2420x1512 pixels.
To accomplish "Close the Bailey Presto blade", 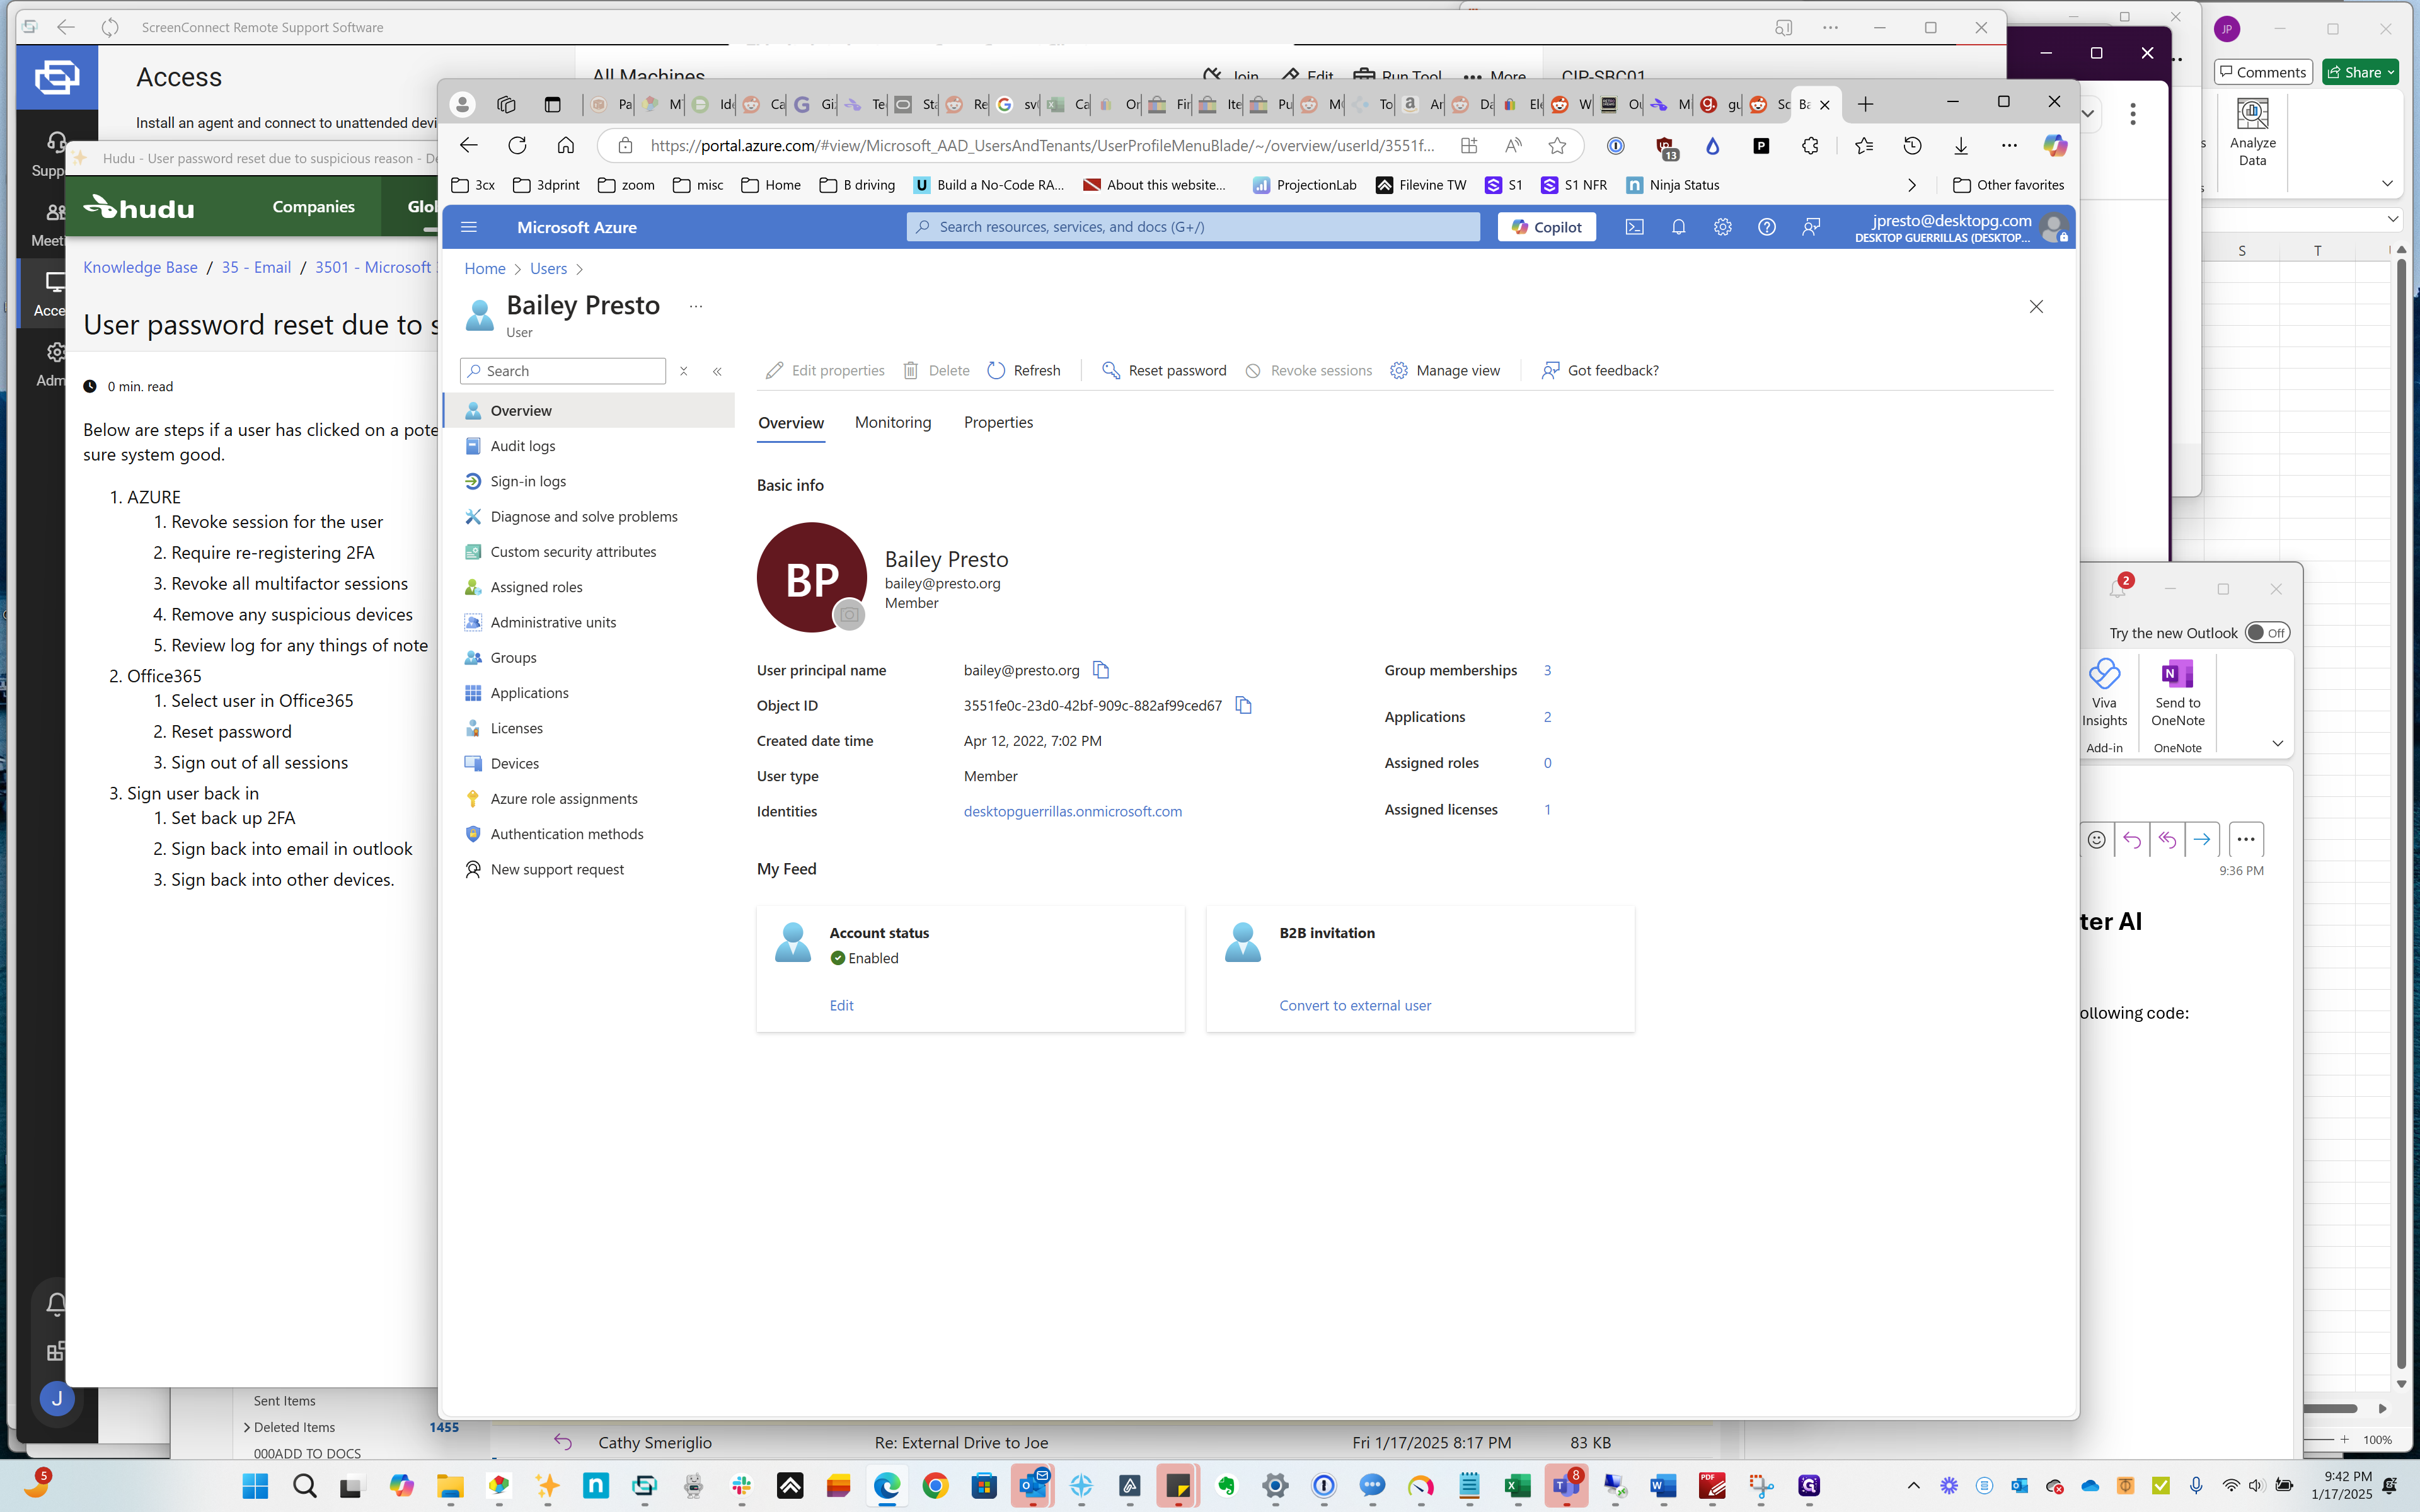I will (2036, 307).
